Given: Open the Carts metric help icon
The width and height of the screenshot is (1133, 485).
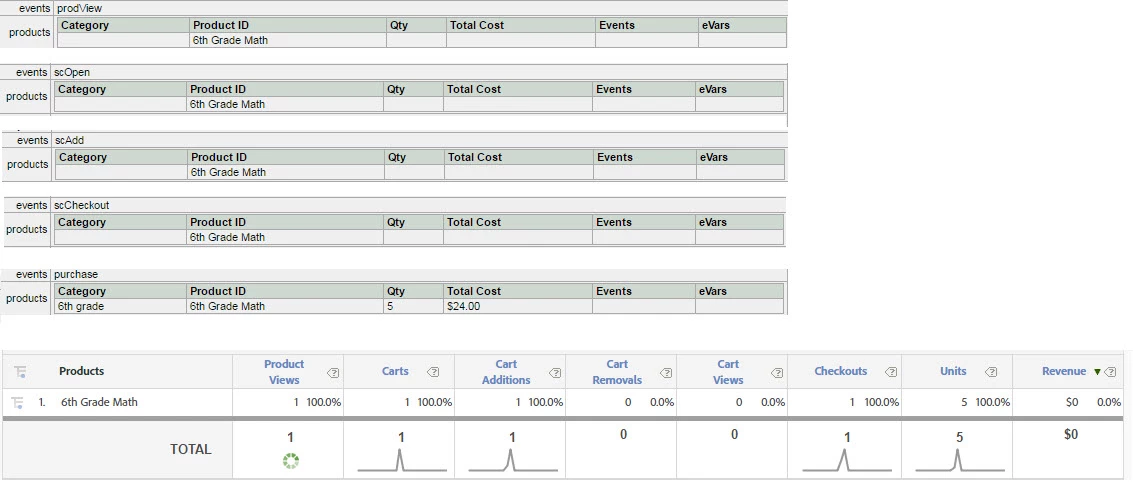Looking at the screenshot, I should point(433,372).
